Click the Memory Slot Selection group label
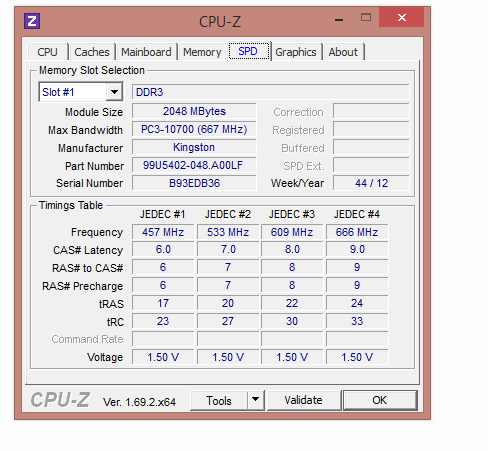The width and height of the screenshot is (488, 451). coord(92,70)
